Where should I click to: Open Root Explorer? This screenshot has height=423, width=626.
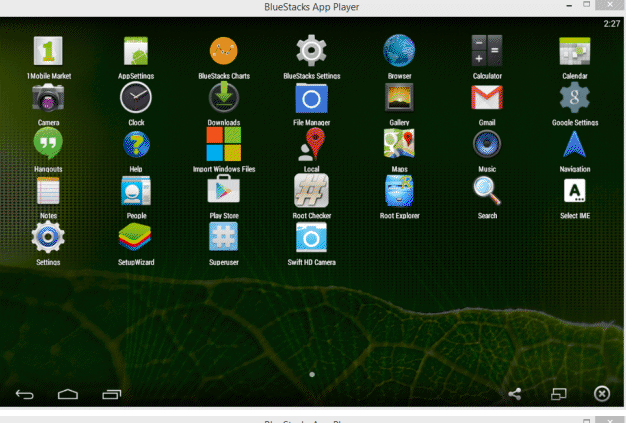coord(399,191)
